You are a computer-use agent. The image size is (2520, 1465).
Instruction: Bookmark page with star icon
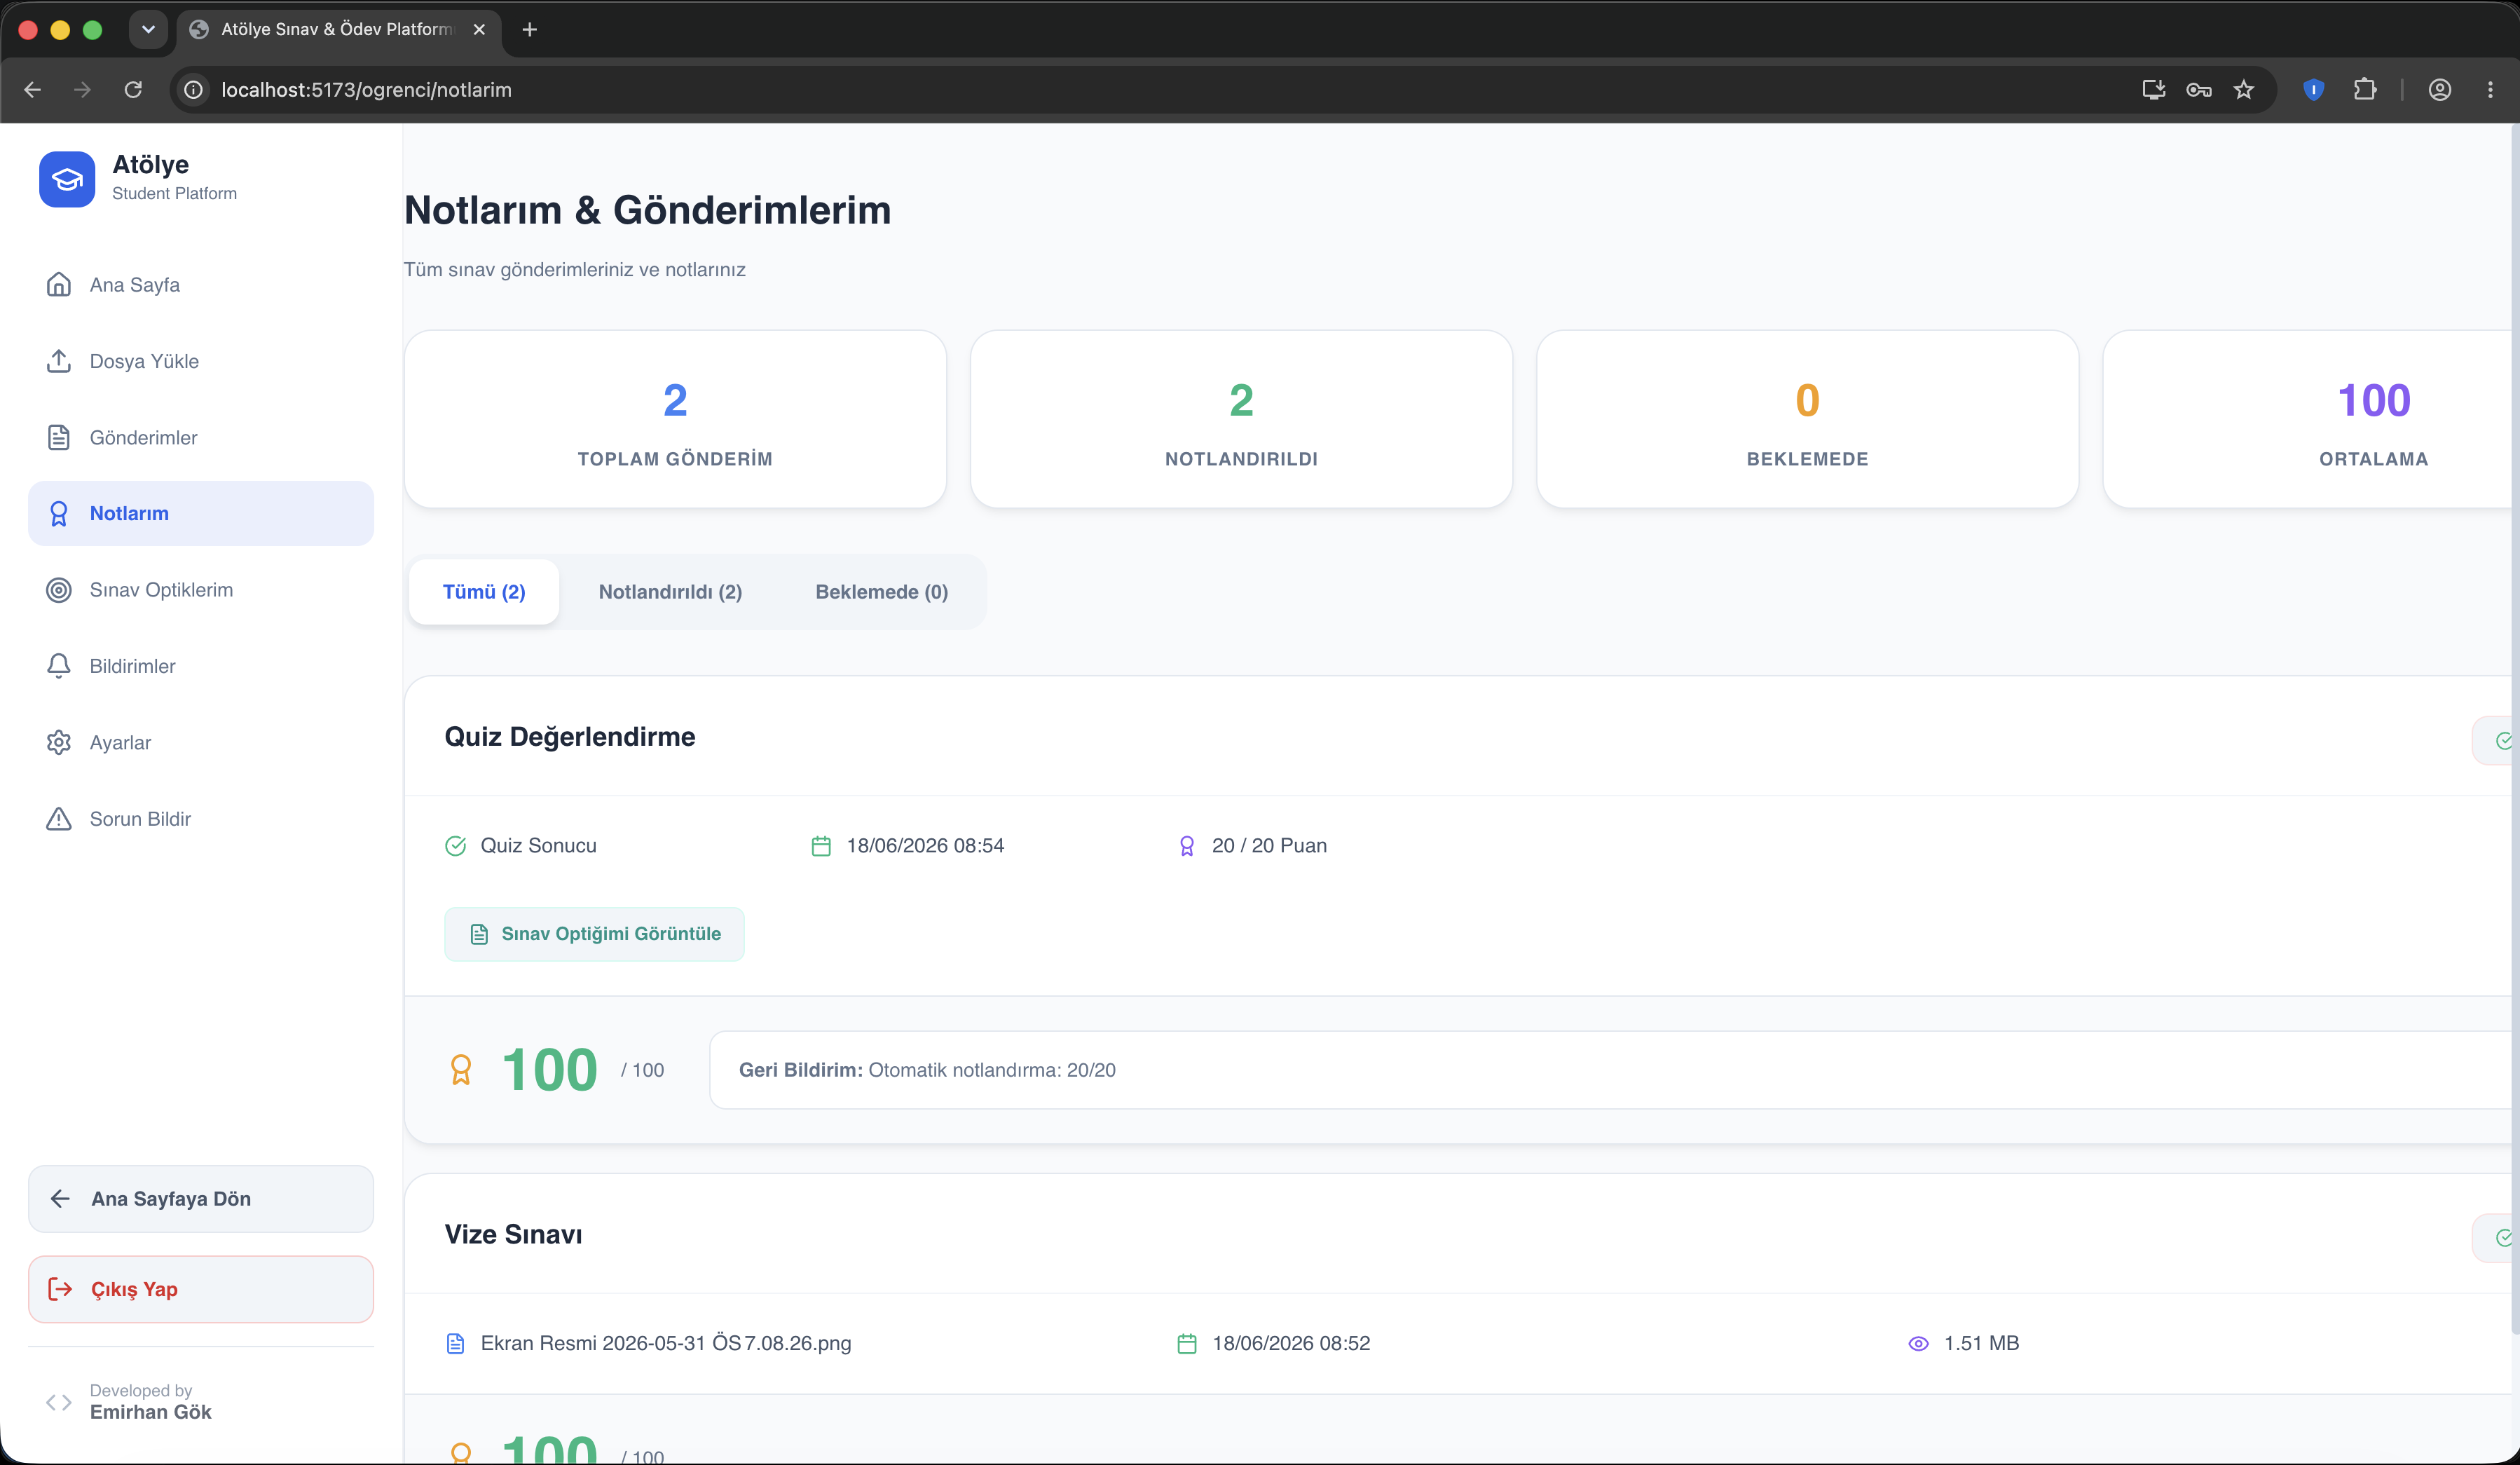pos(2244,90)
